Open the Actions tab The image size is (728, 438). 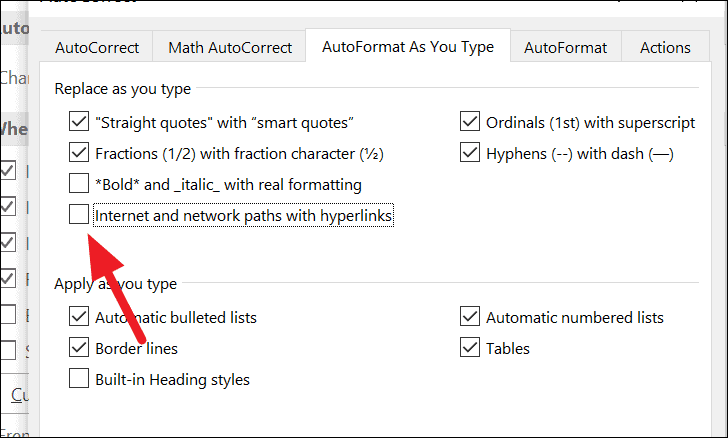click(665, 47)
